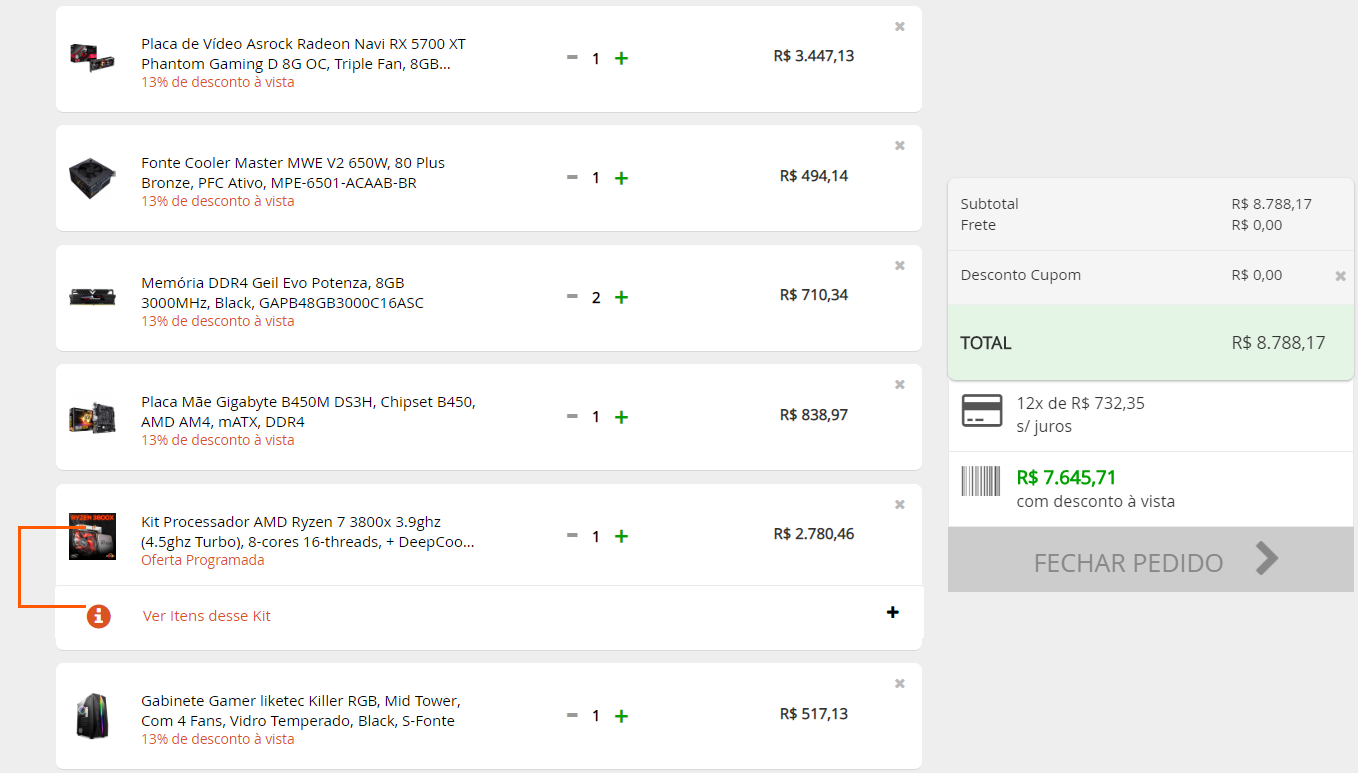1358x773 pixels.
Task: Click the discount note under Radeon RX 5700 XT
Action: [x=218, y=82]
